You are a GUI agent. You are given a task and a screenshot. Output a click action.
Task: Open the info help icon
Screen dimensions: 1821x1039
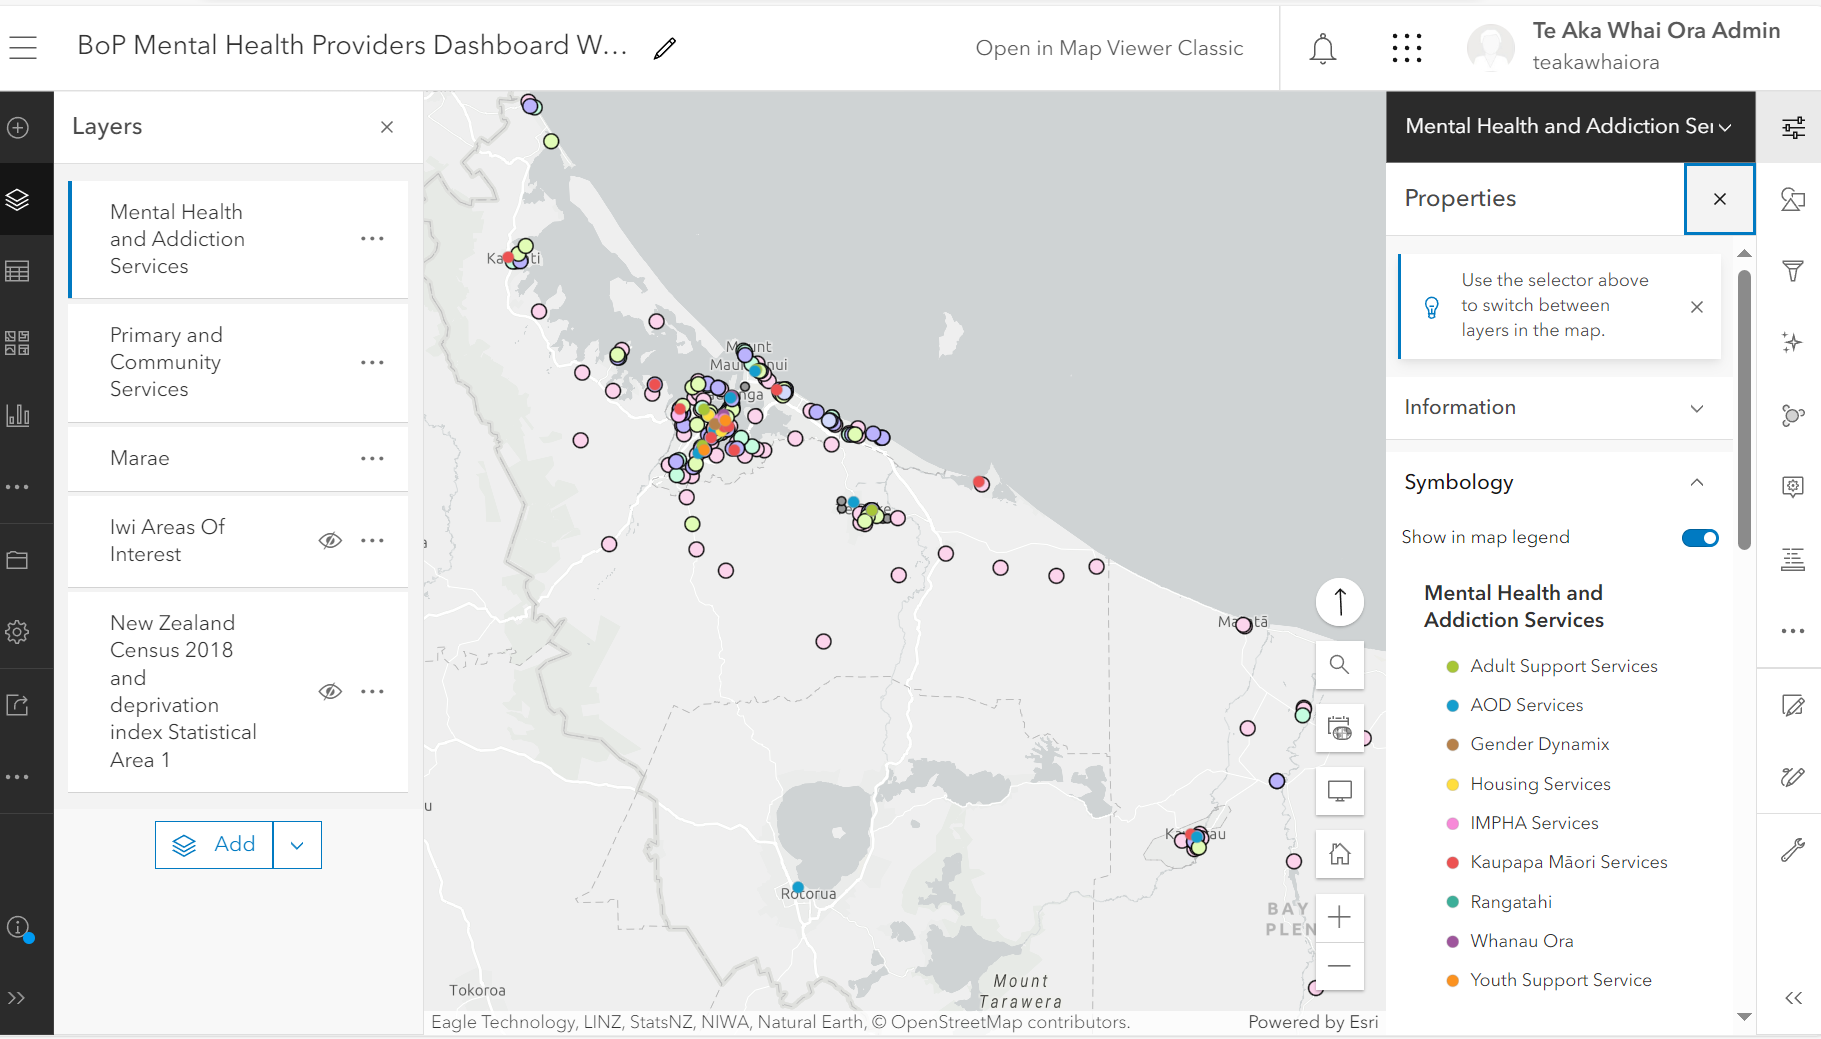[x=18, y=927]
